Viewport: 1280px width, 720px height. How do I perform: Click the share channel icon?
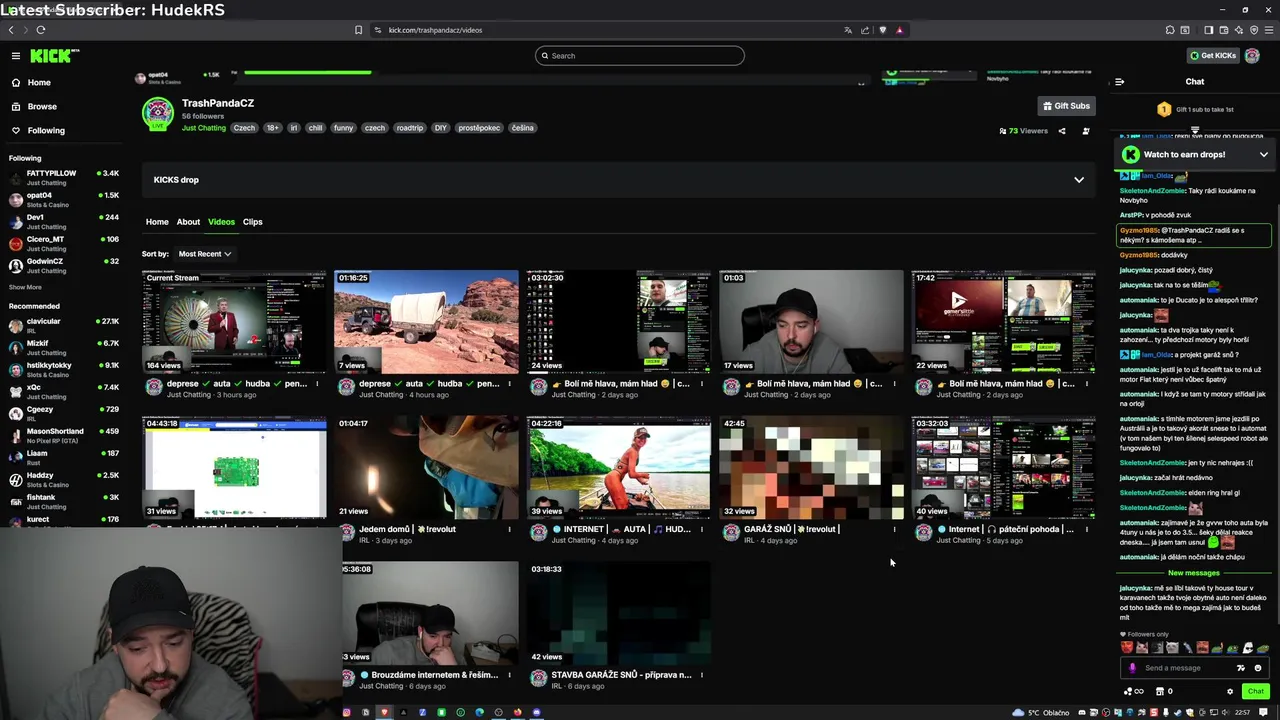1062,131
